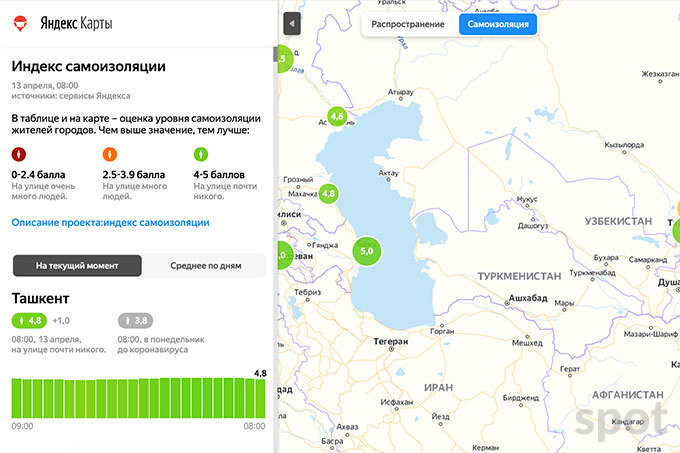Screen dimensions: 680x453
Task: Click the Мешхед city label on map
Action: [527, 343]
